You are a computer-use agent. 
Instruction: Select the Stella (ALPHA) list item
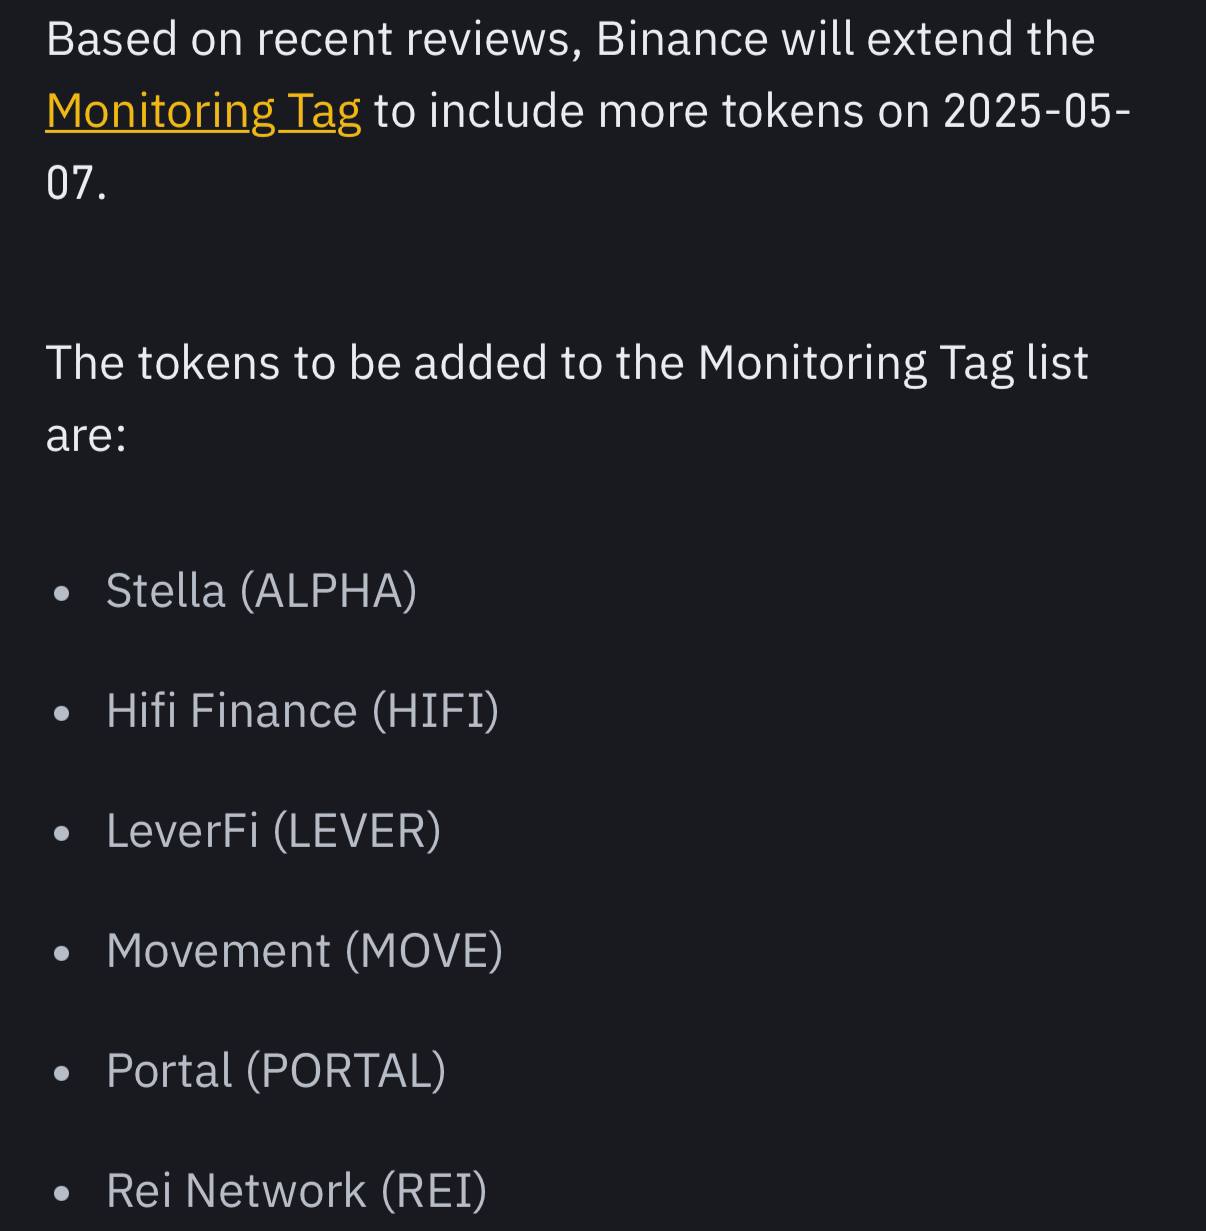click(x=261, y=591)
